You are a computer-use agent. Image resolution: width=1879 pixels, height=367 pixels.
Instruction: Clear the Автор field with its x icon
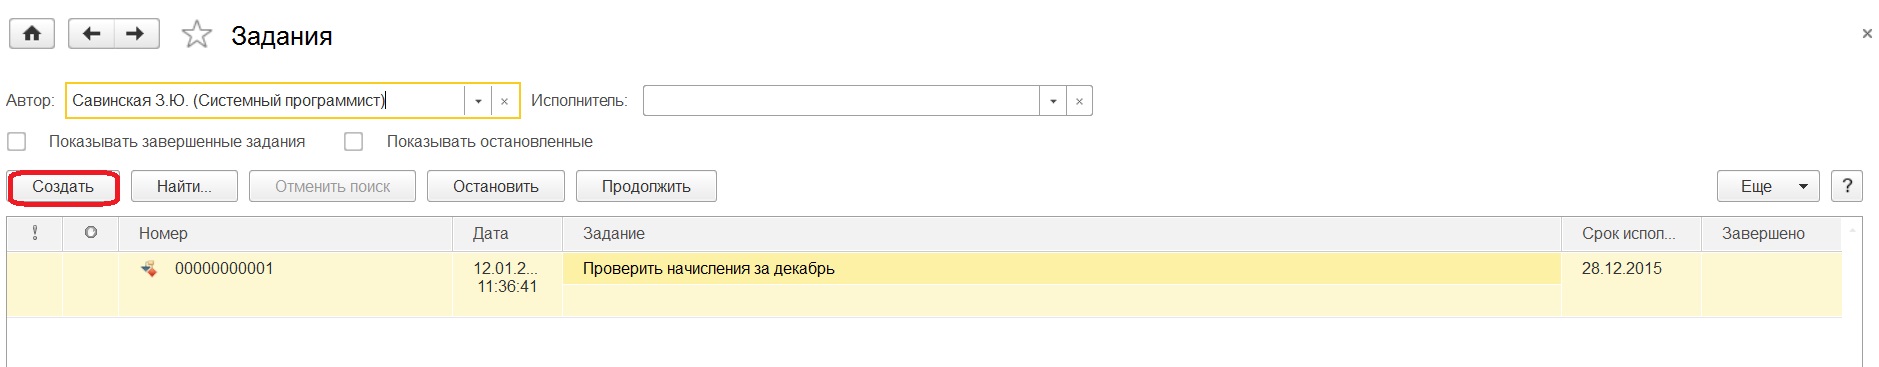click(505, 101)
